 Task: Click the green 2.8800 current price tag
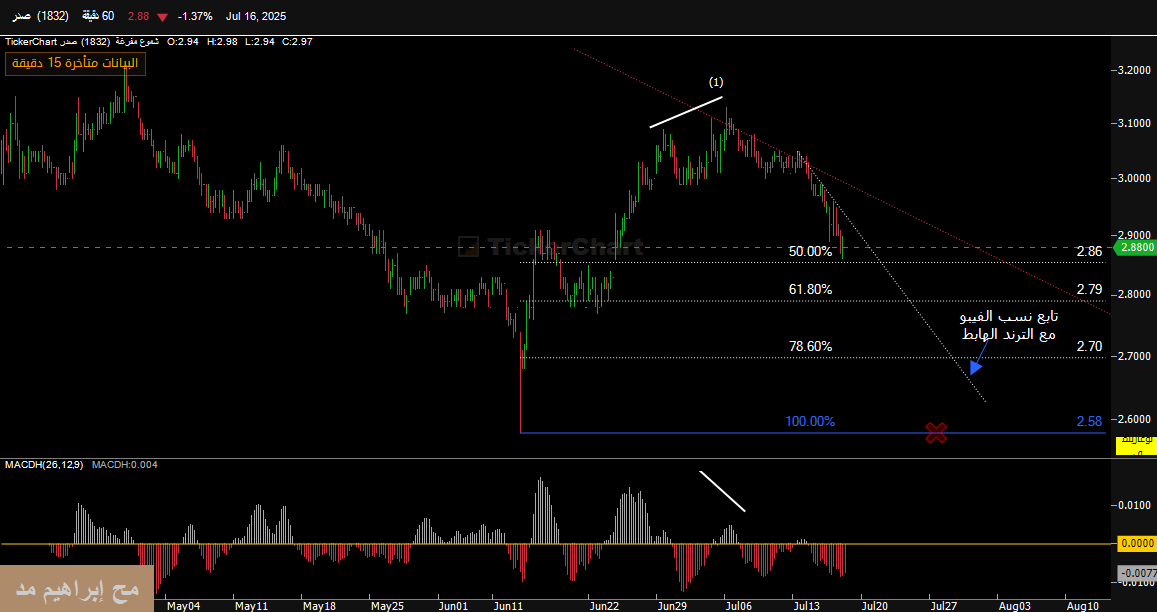tap(1134, 248)
